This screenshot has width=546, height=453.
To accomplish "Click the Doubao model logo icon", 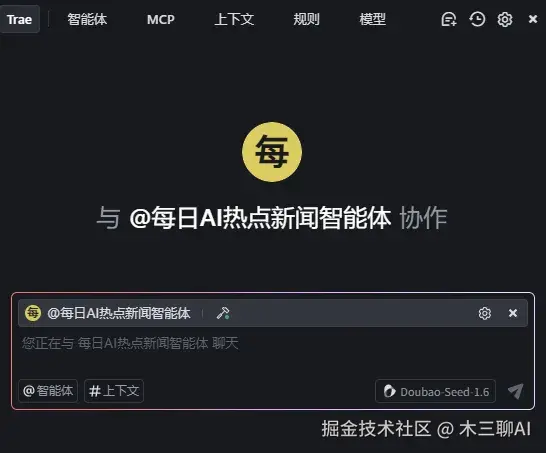I will tap(389, 391).
